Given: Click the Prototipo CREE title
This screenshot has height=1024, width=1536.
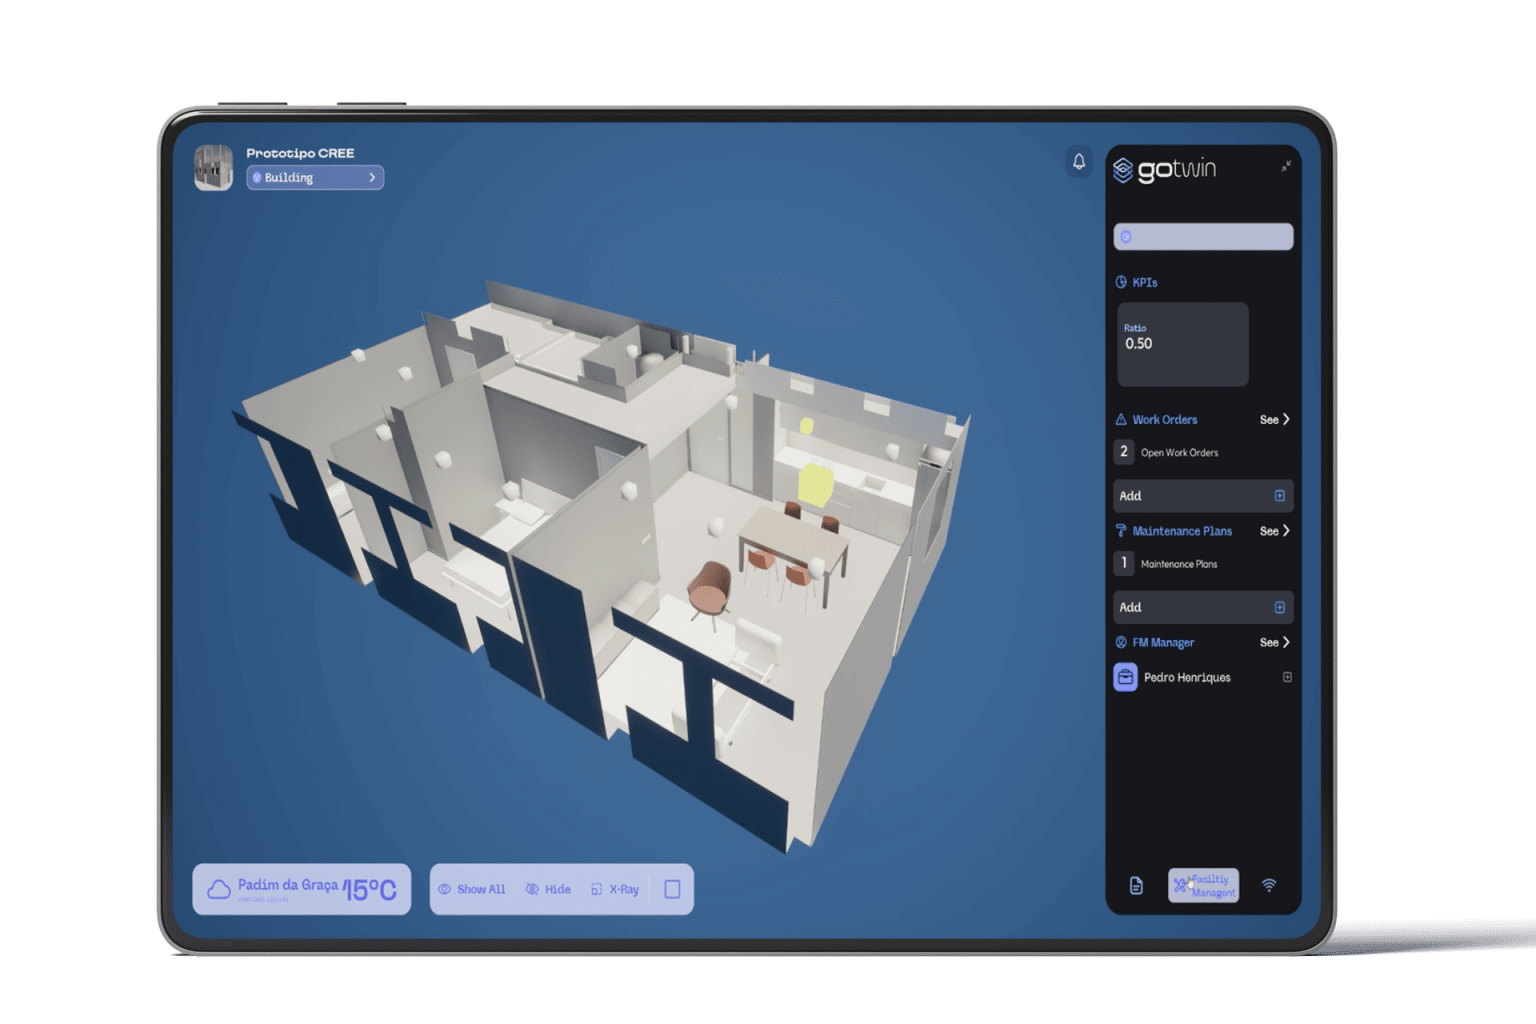Looking at the screenshot, I should 300,153.
